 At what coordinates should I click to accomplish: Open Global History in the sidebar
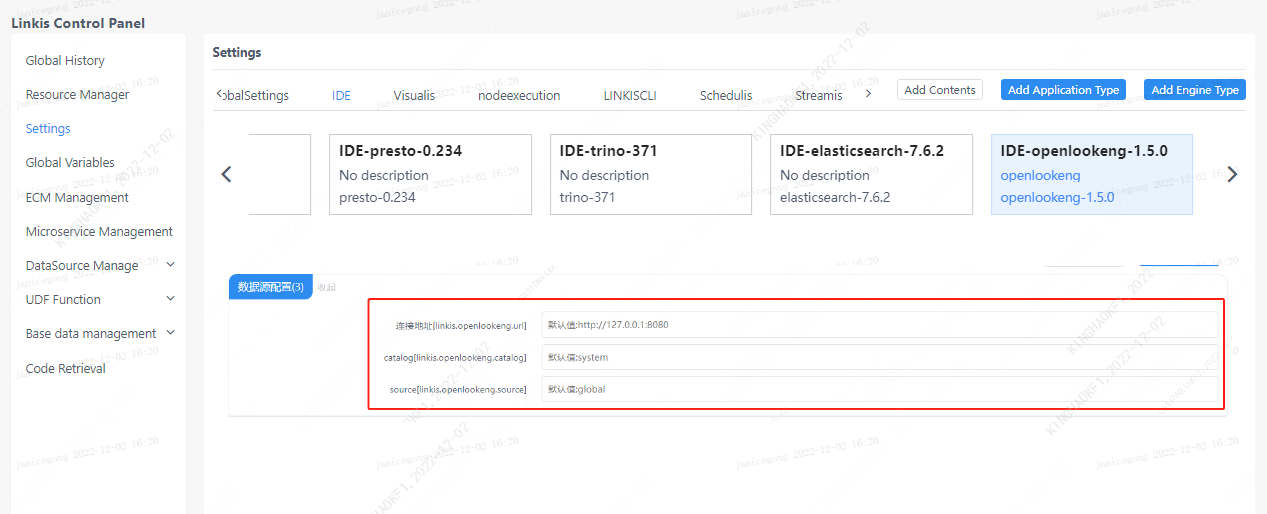[65, 61]
